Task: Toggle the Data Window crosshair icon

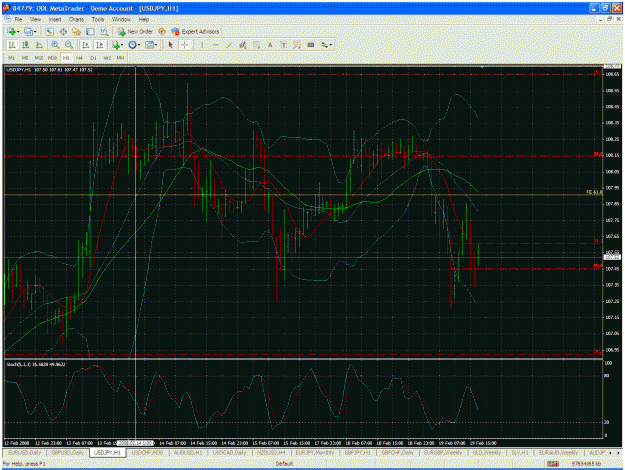Action: tap(63, 31)
